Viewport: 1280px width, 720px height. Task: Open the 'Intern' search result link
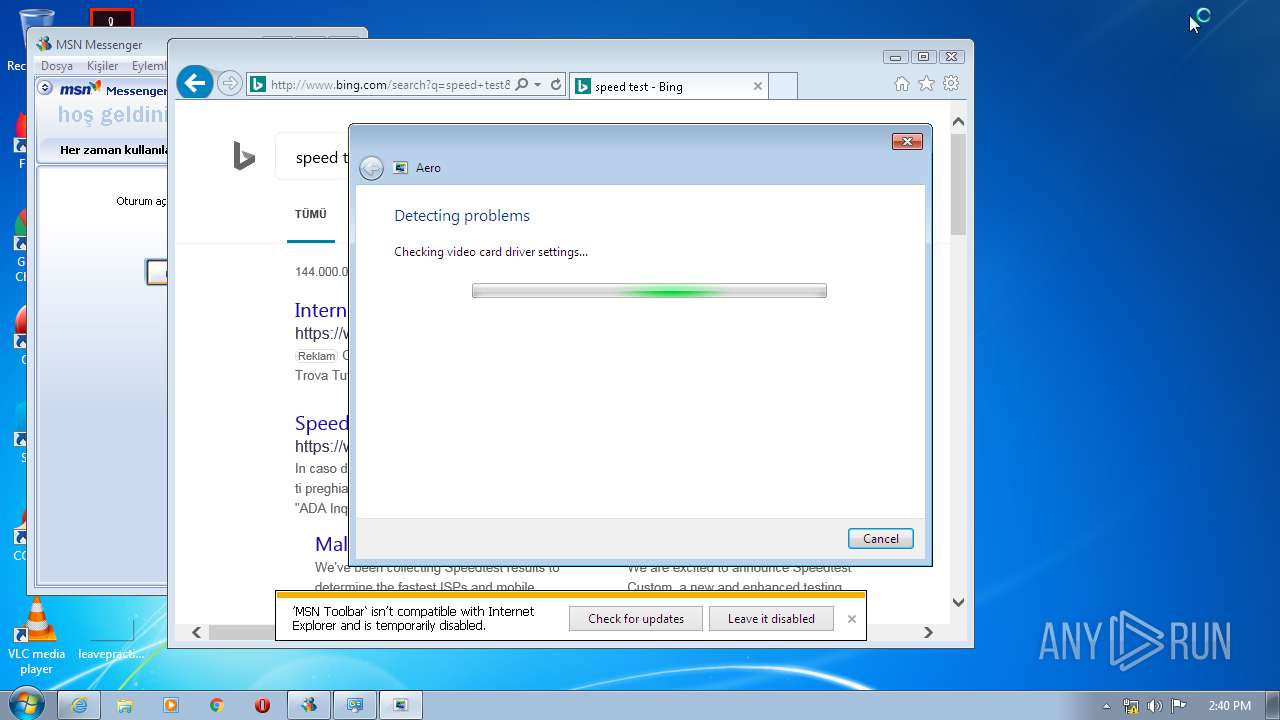pyautogui.click(x=321, y=310)
